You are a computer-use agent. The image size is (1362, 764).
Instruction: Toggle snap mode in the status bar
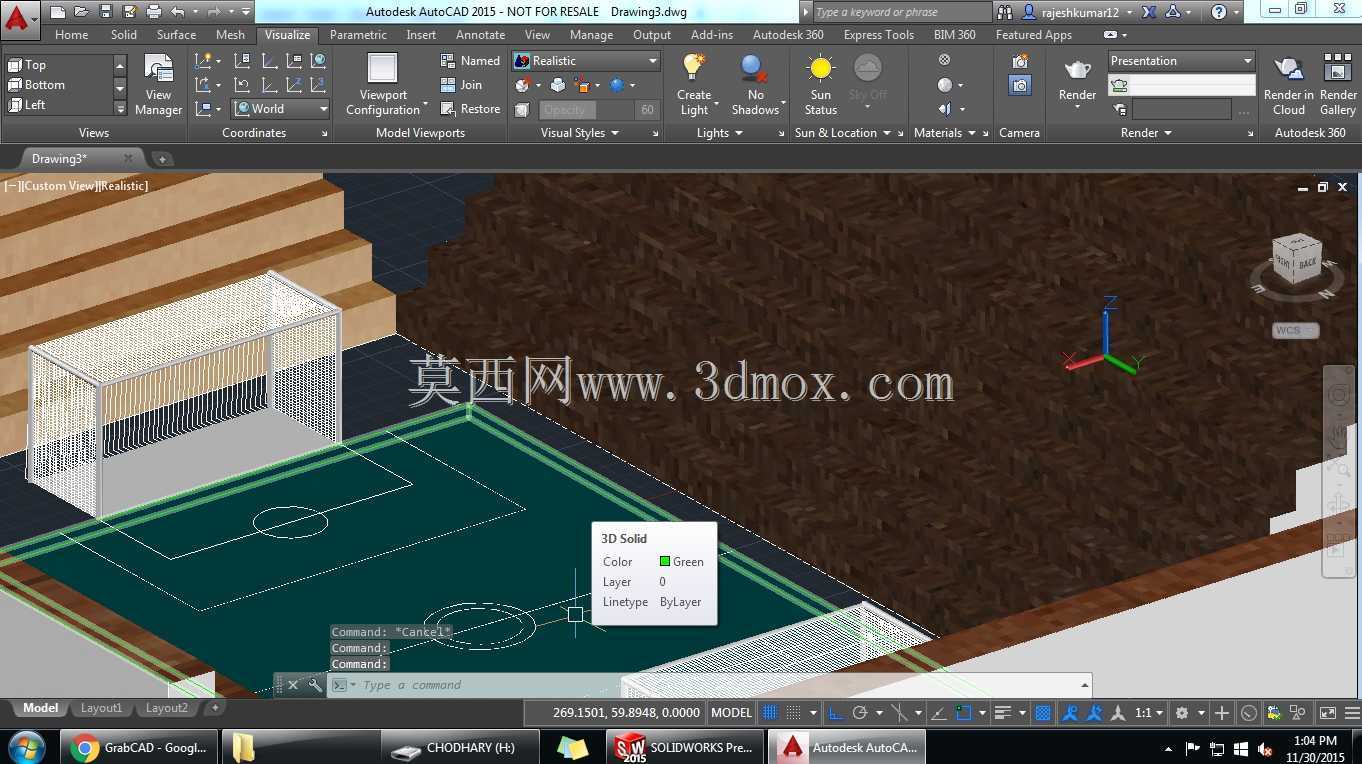tap(794, 713)
